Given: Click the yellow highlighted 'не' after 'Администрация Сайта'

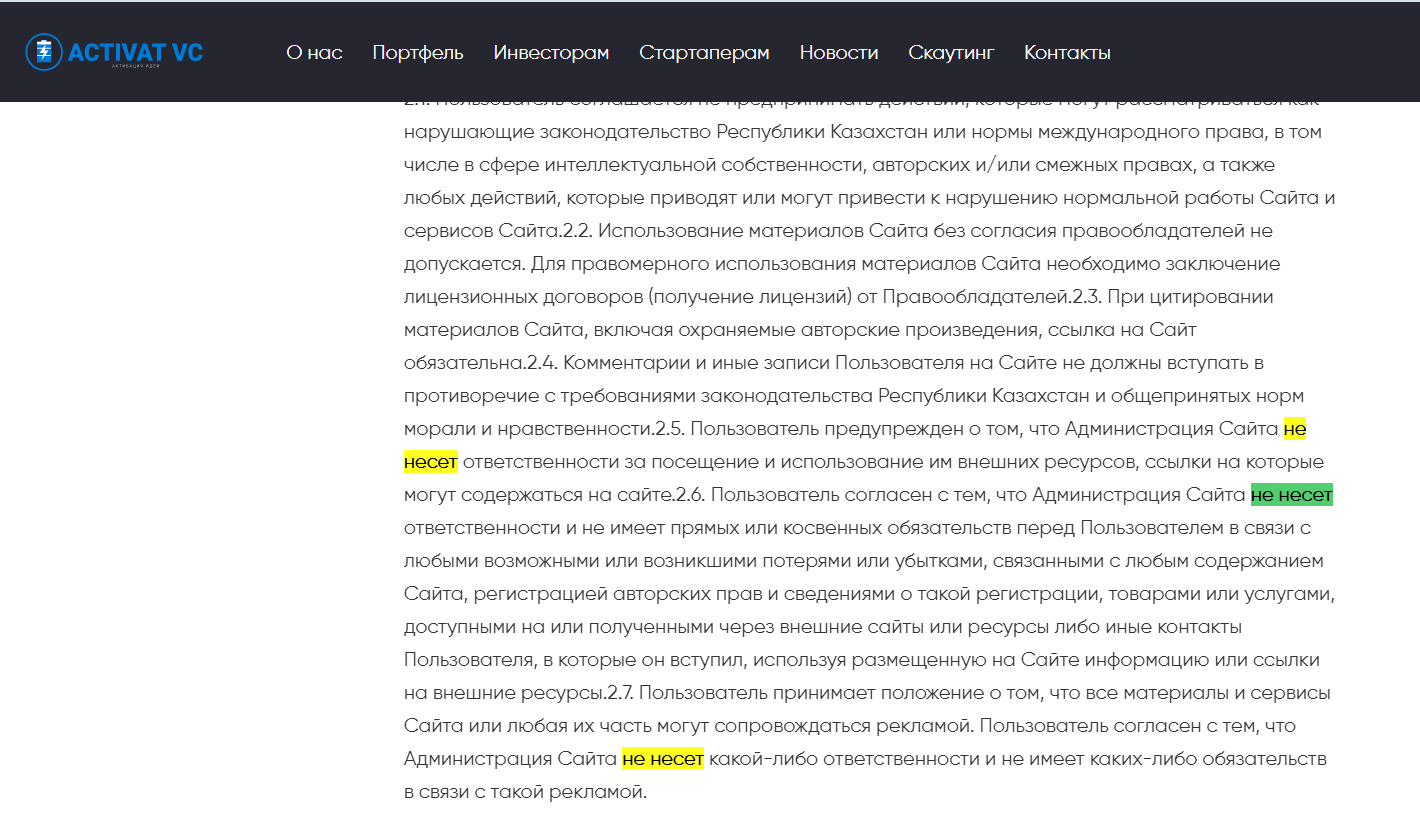Looking at the screenshot, I should (x=1295, y=429).
